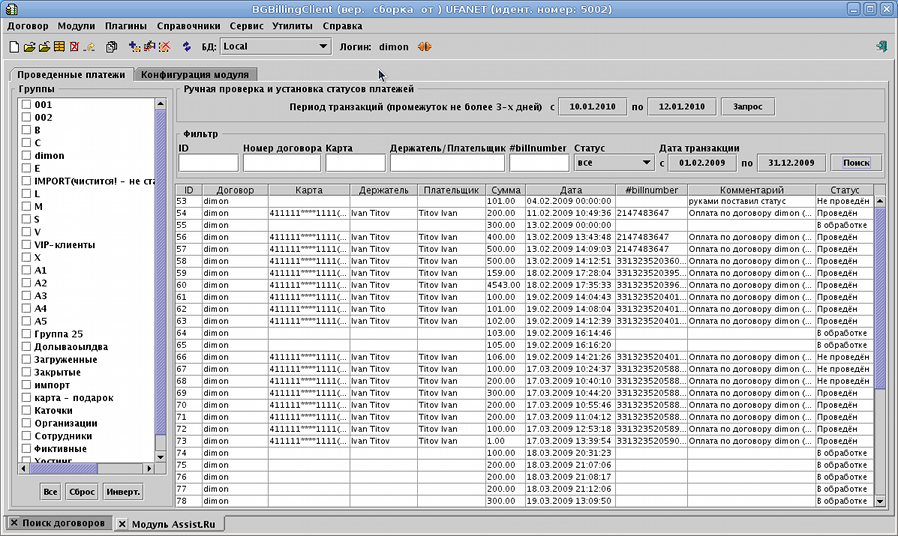Click the Поиск filter button

click(x=856, y=162)
